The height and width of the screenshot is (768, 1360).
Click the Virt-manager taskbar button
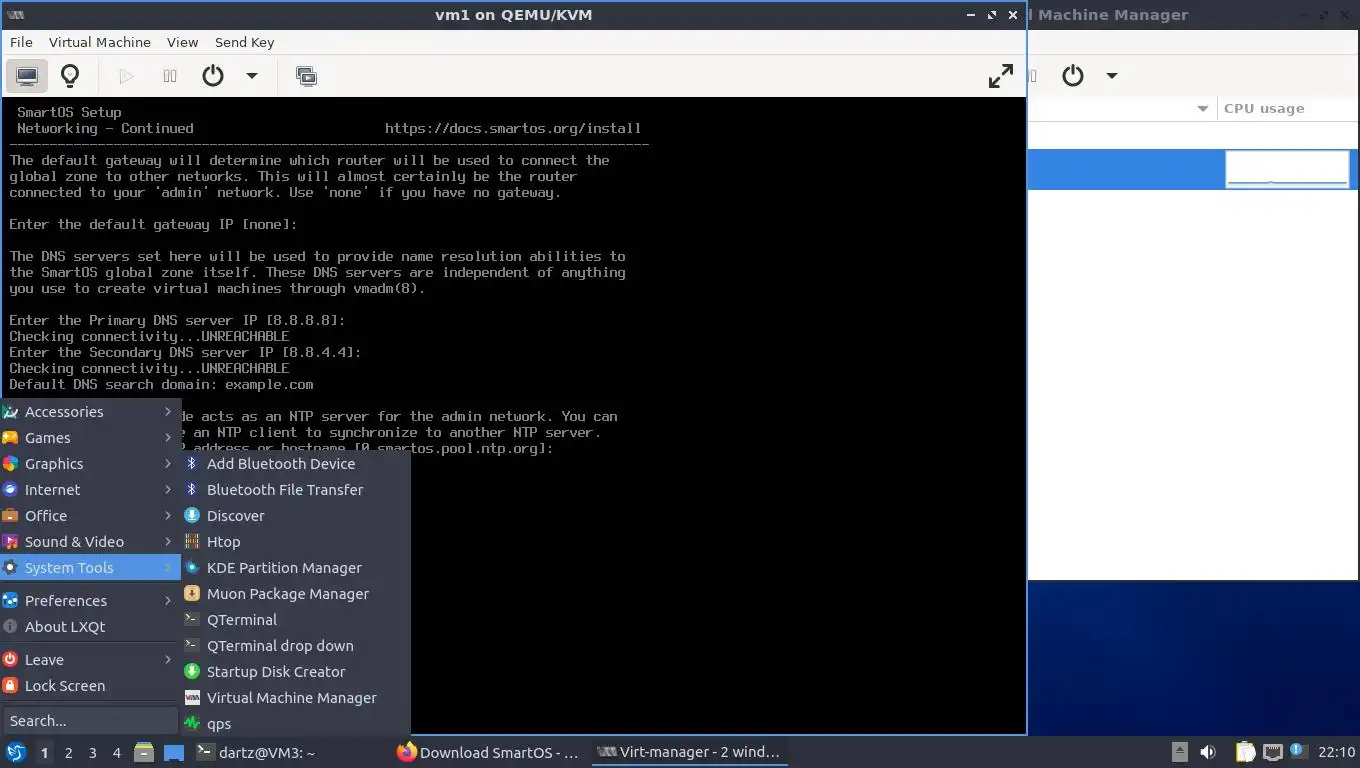688,753
